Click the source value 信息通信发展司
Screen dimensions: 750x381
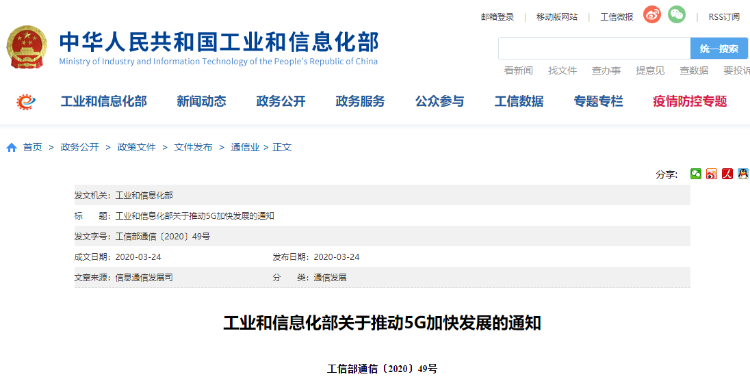[x=144, y=277]
